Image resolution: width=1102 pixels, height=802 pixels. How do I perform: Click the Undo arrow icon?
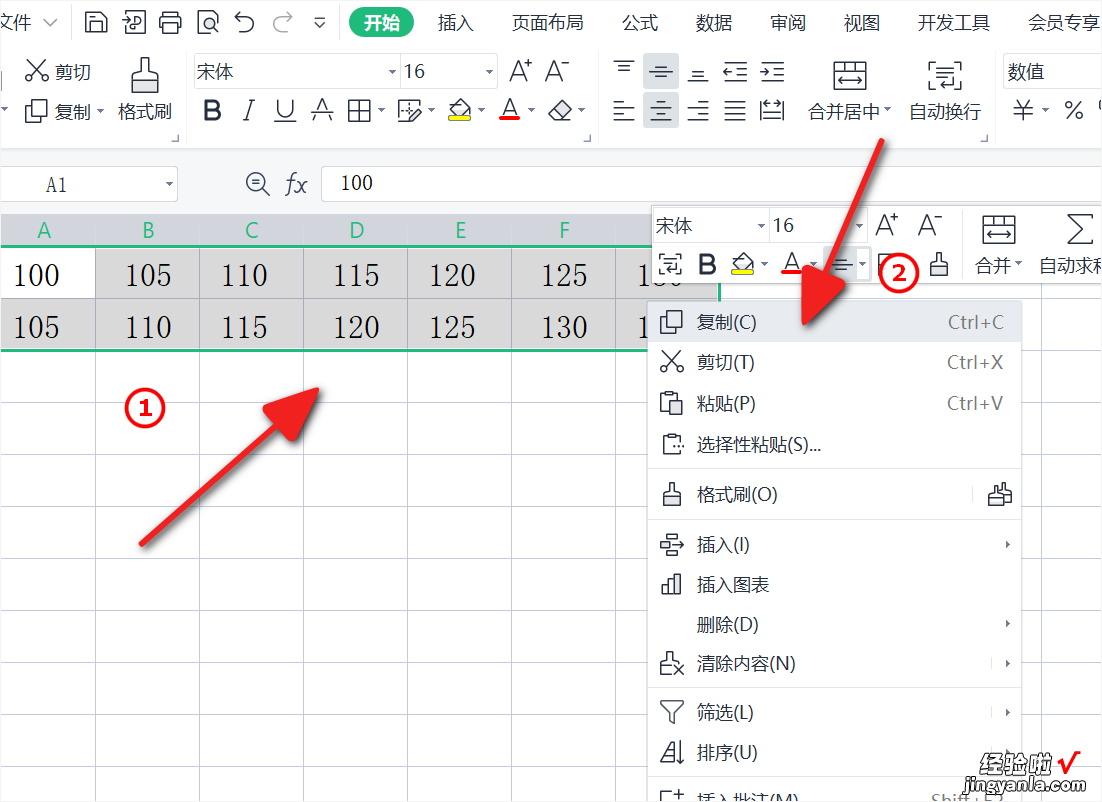[x=245, y=22]
